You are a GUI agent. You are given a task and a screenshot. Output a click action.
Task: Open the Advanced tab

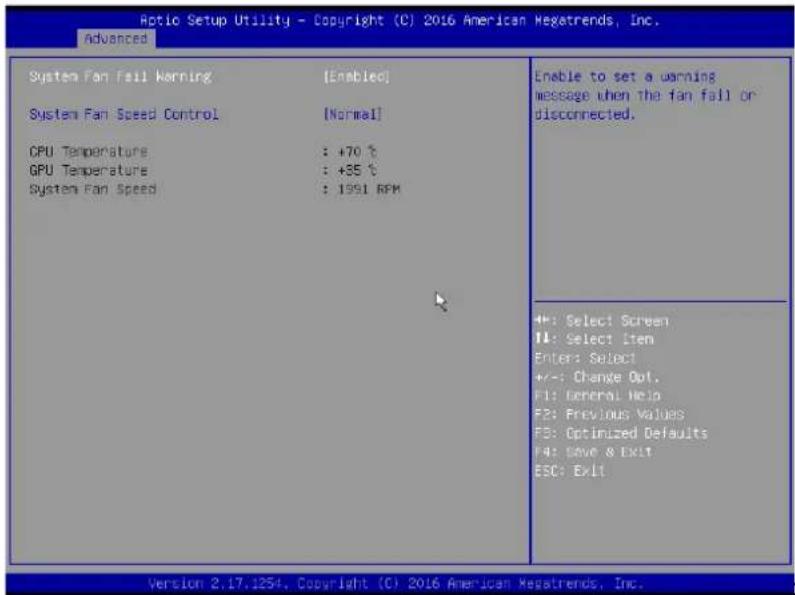[116, 39]
